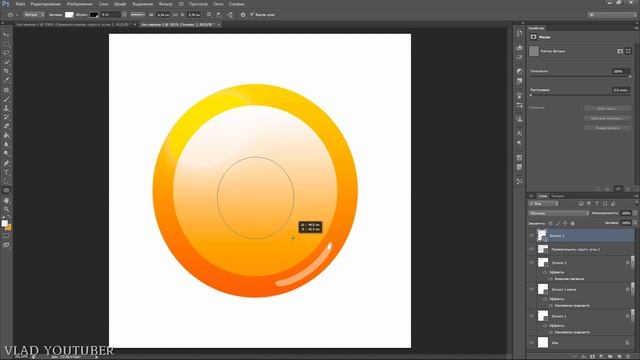Viewport: 640px width, 360px height.
Task: Enable lock transparent pixels in Layers
Action: (550, 223)
